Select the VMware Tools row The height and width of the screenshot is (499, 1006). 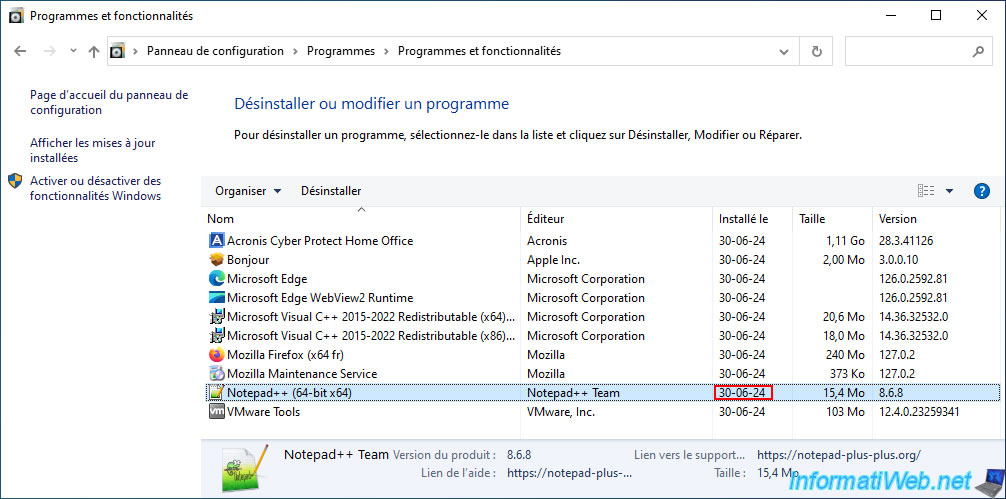click(601, 411)
